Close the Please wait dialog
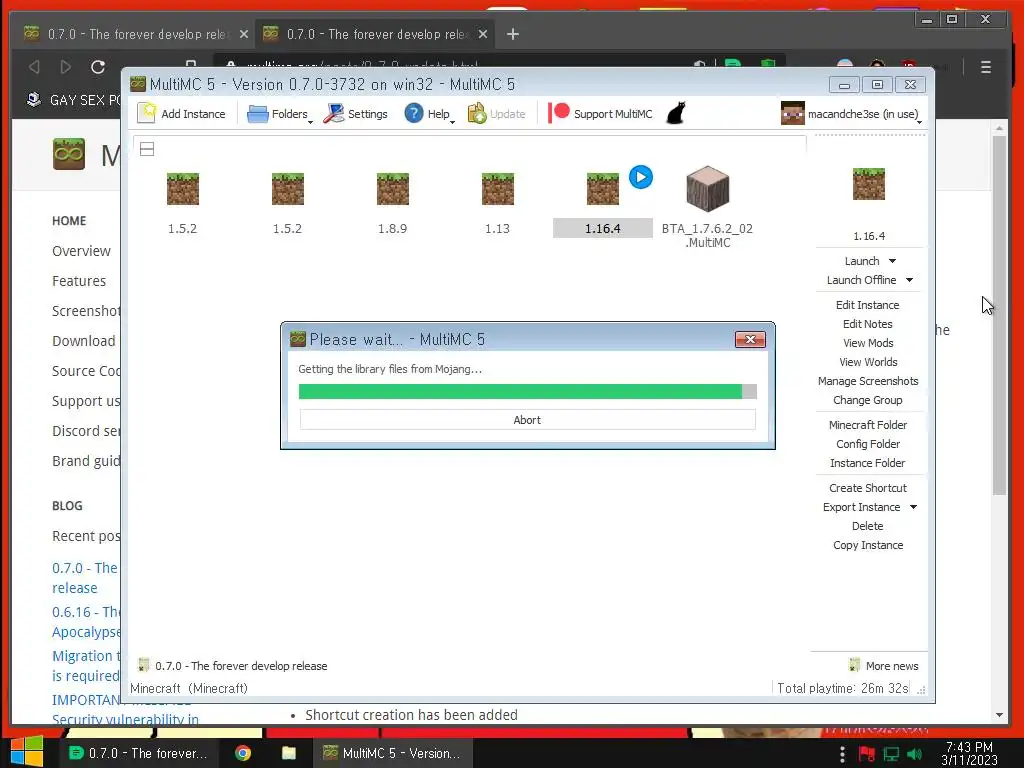The height and width of the screenshot is (768, 1024). coord(750,339)
